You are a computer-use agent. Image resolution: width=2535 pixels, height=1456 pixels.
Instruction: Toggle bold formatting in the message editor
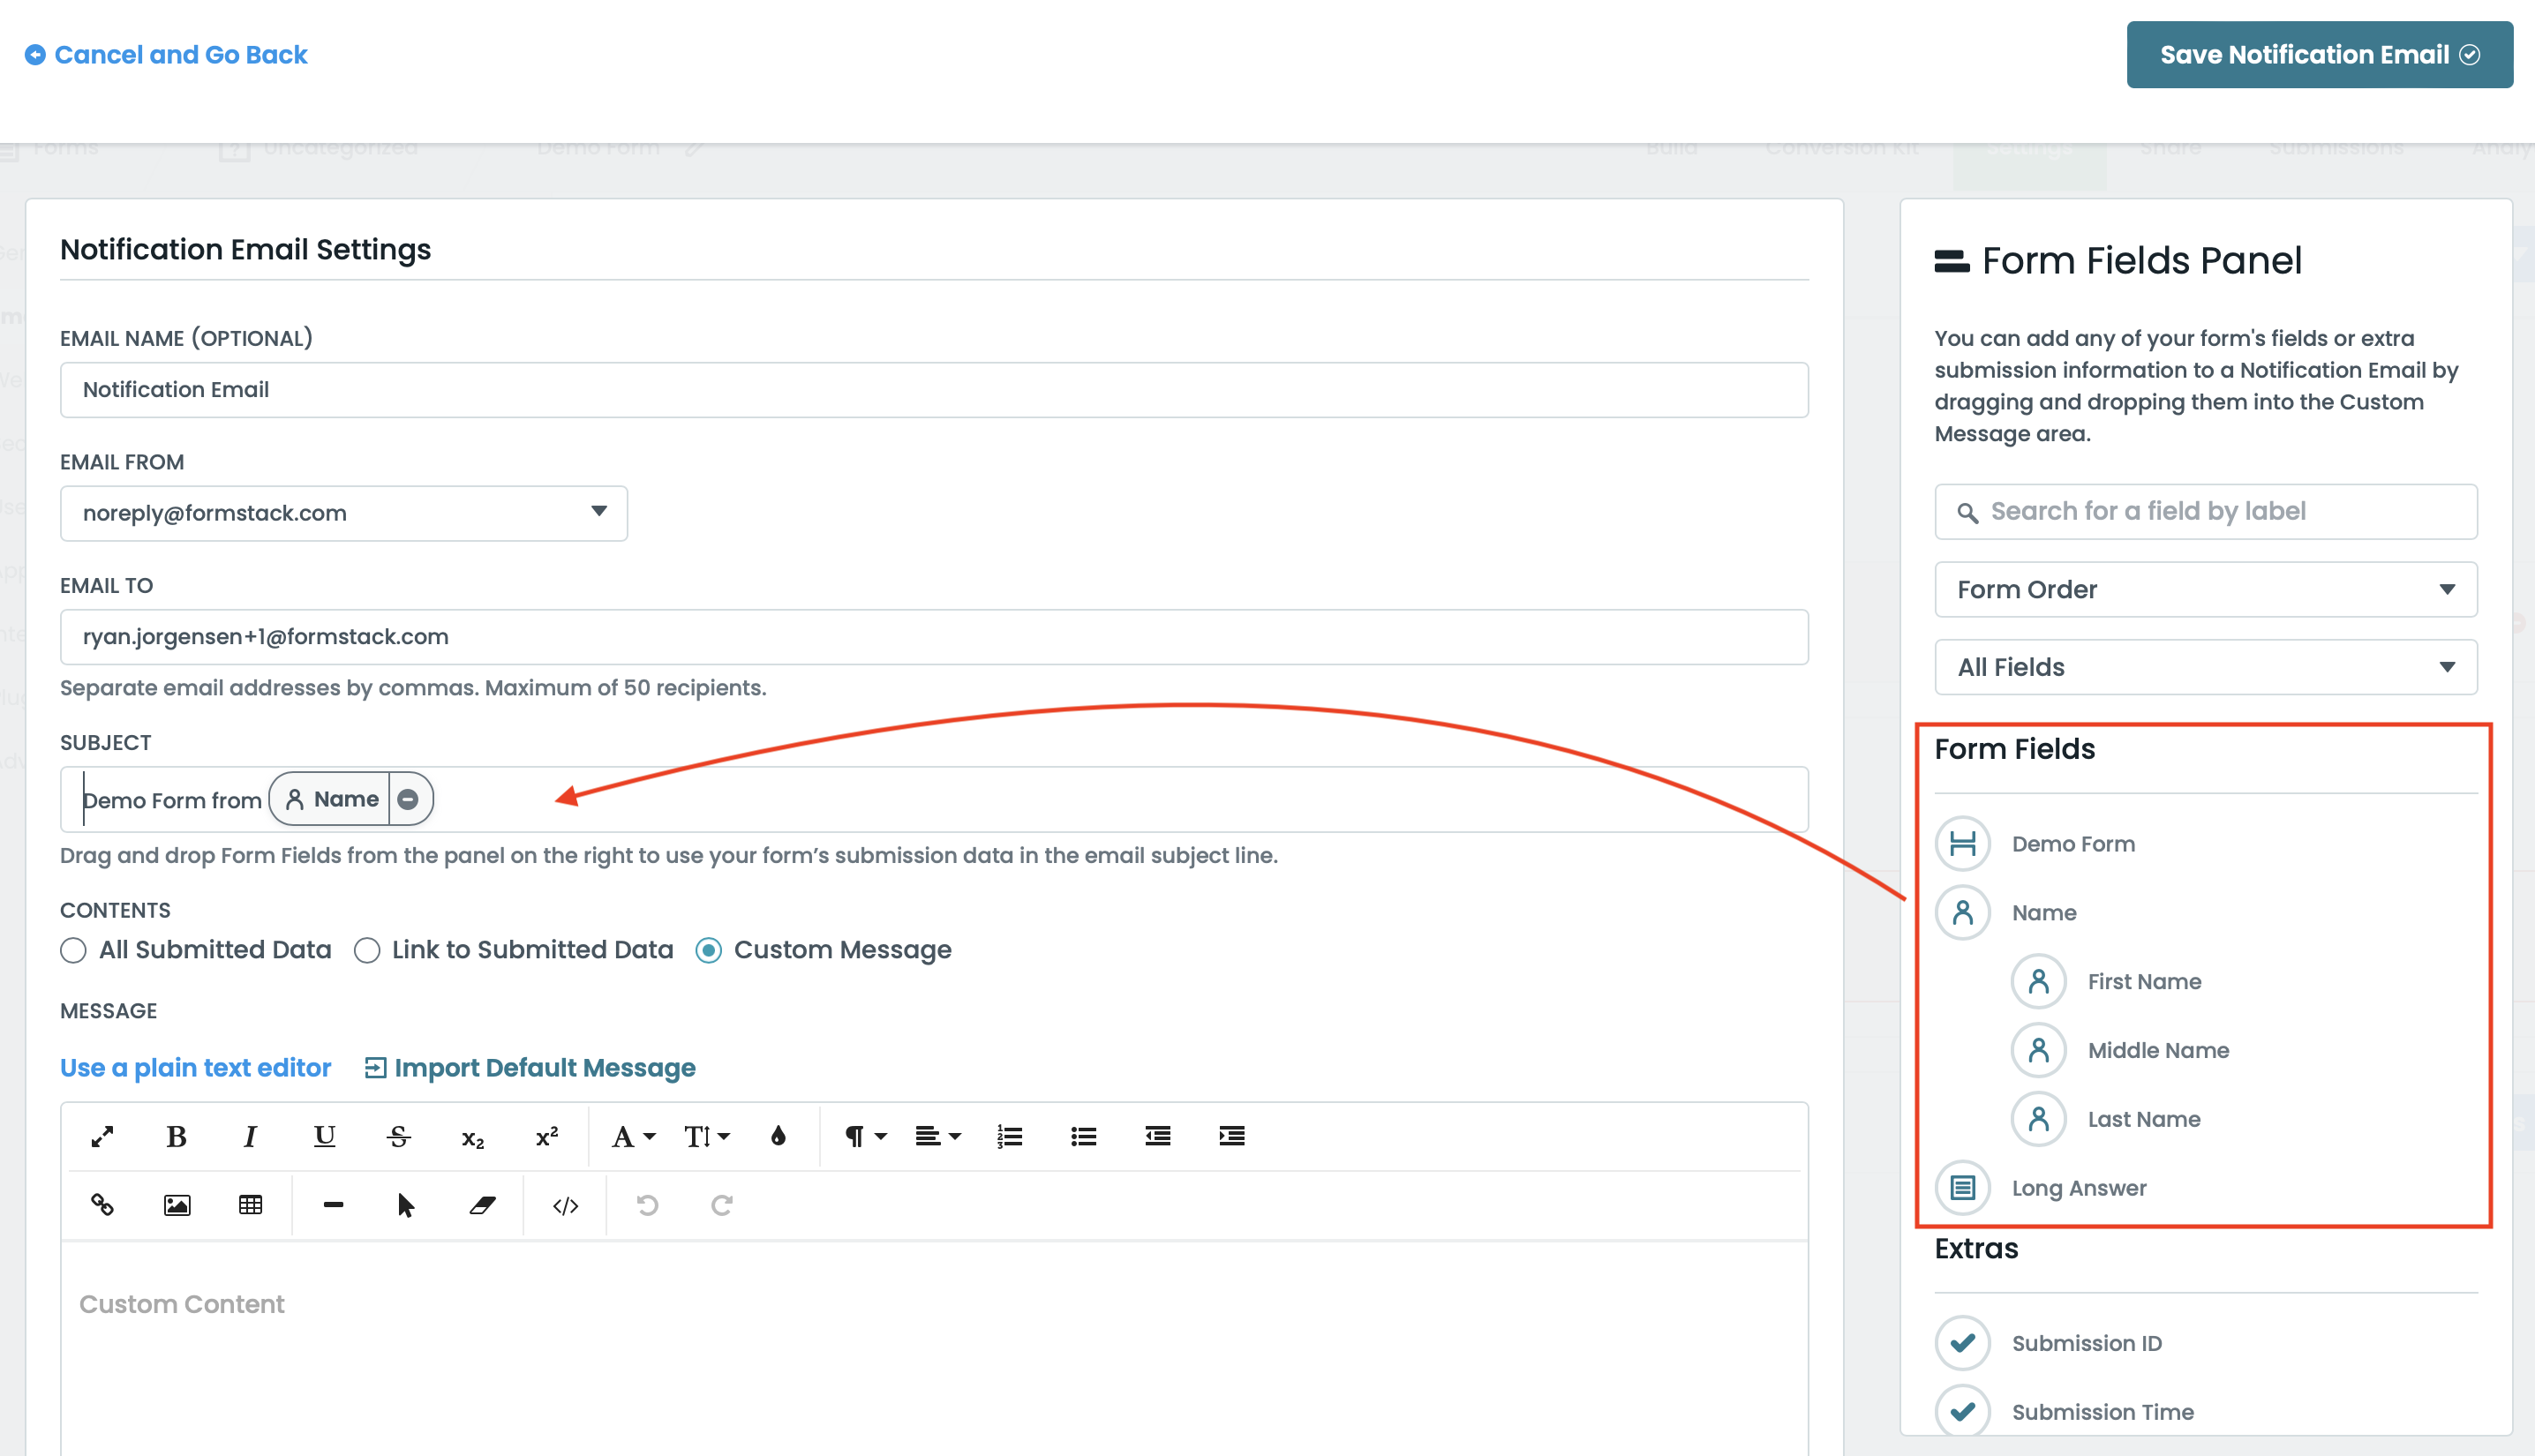point(176,1136)
